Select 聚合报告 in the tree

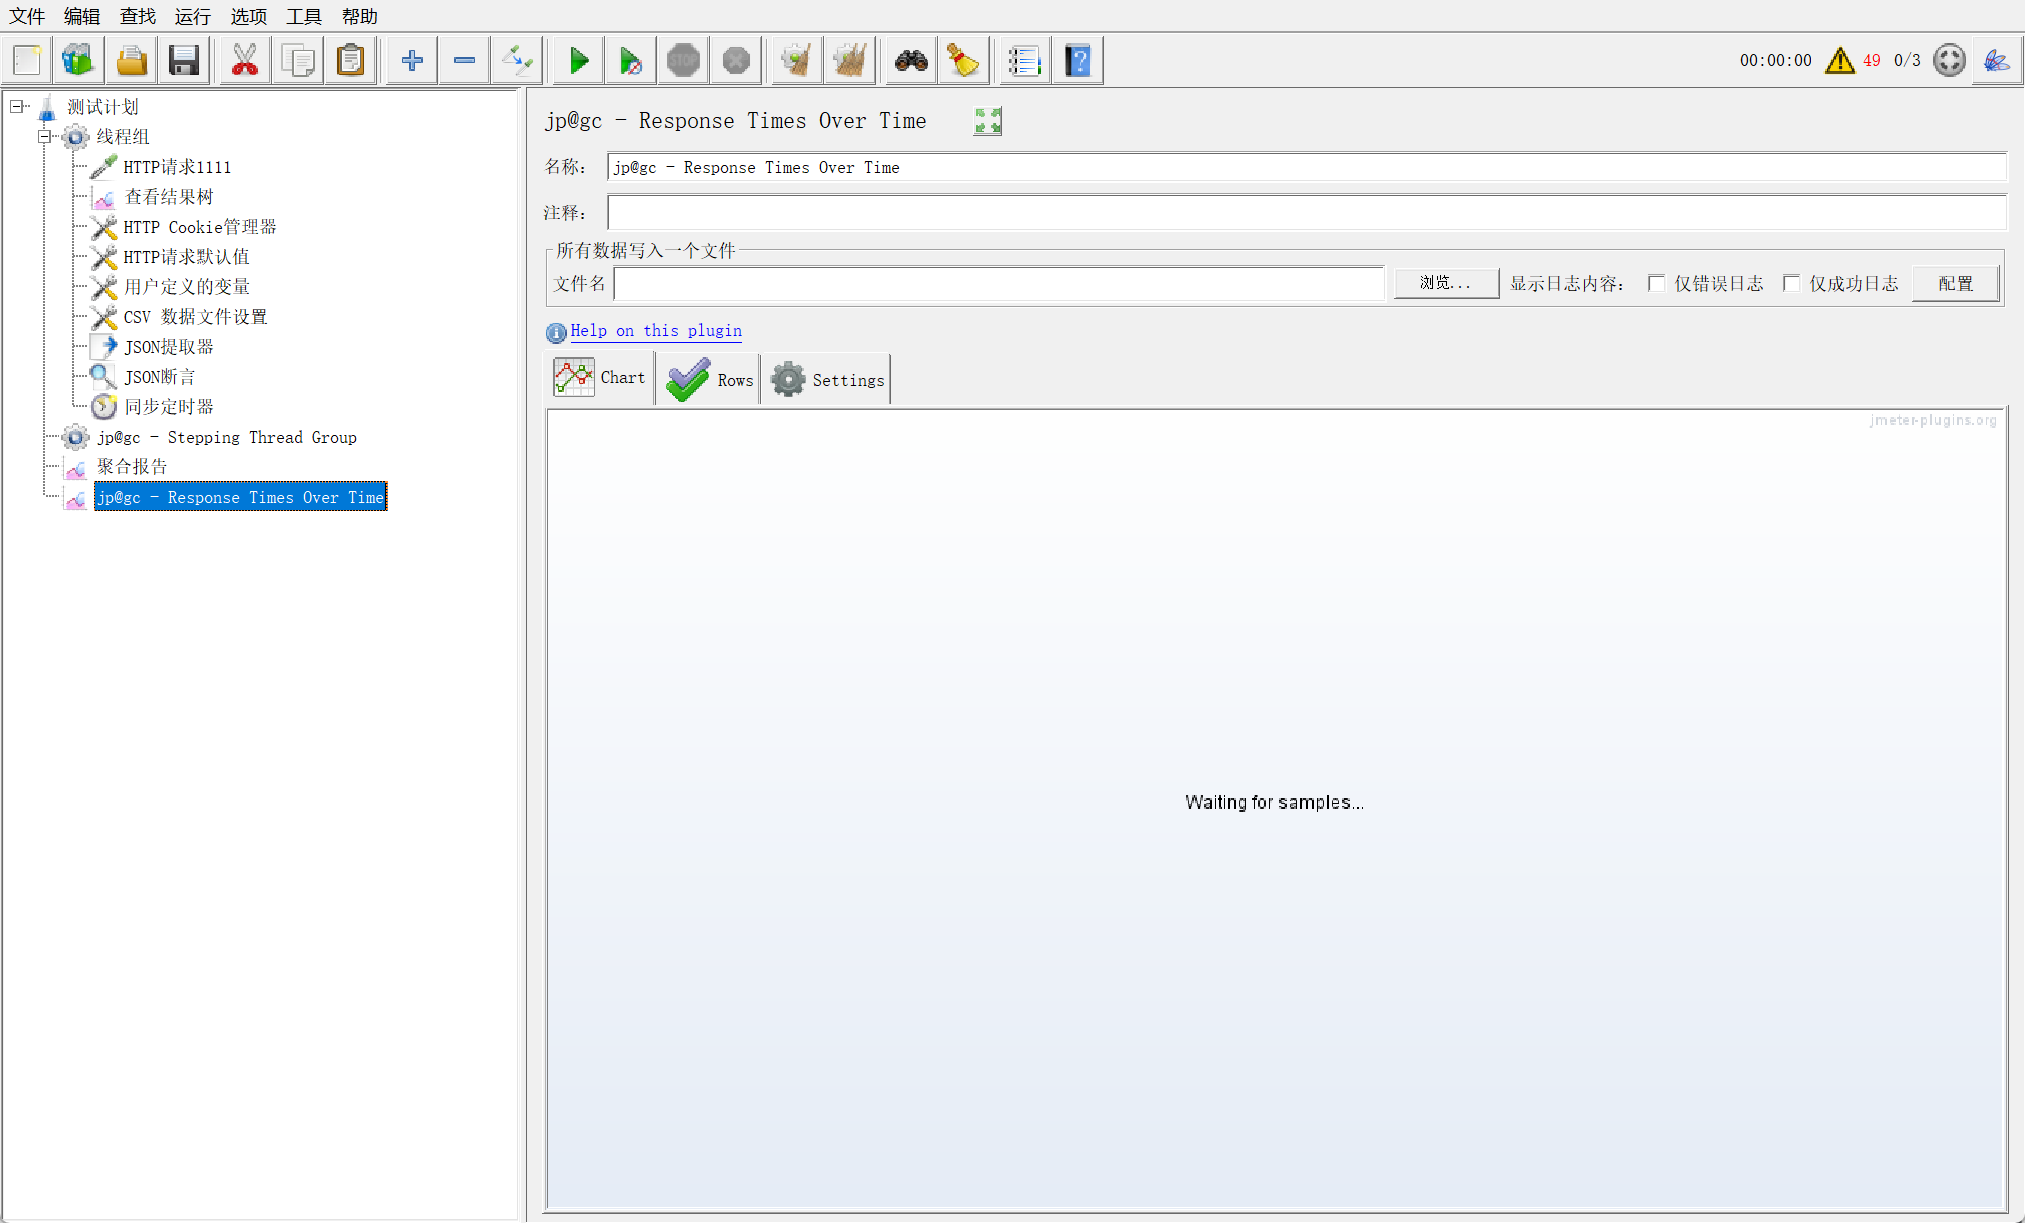coord(132,467)
